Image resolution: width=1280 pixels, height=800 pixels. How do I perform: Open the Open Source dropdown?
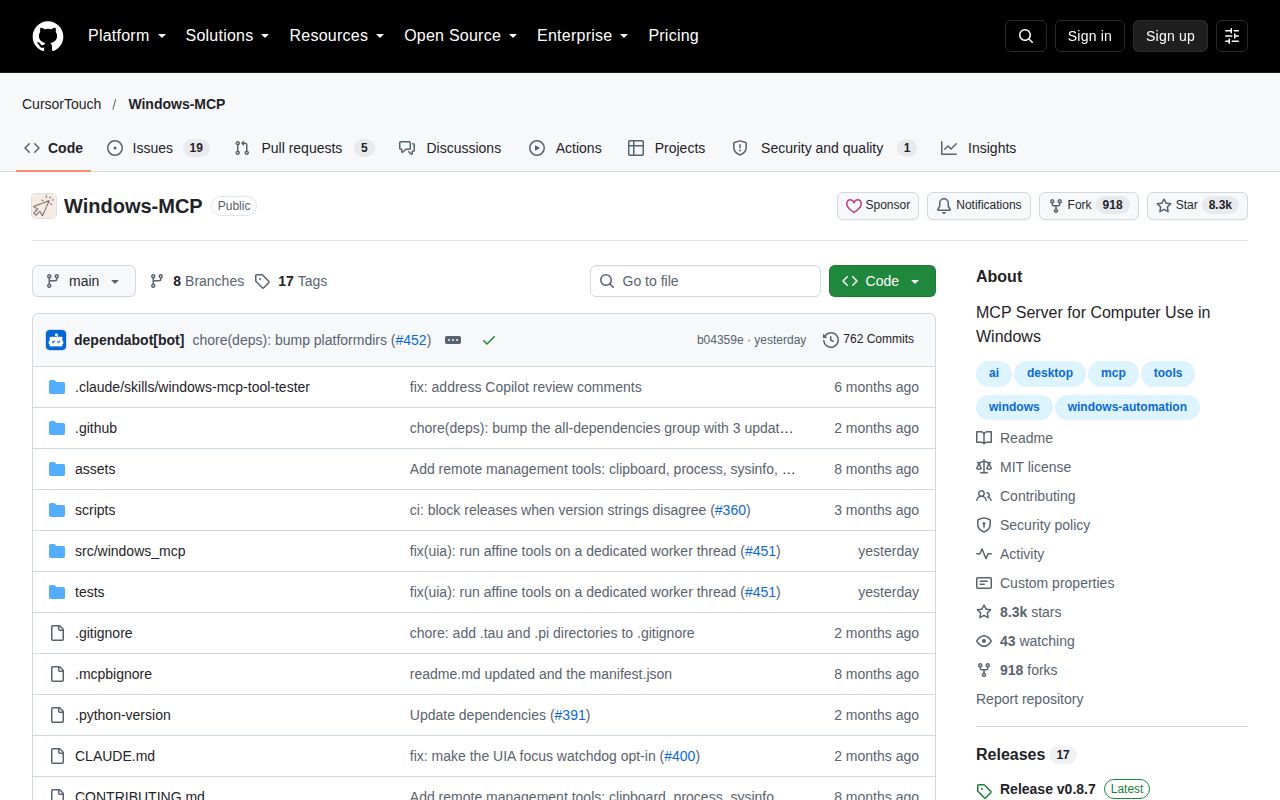click(461, 36)
